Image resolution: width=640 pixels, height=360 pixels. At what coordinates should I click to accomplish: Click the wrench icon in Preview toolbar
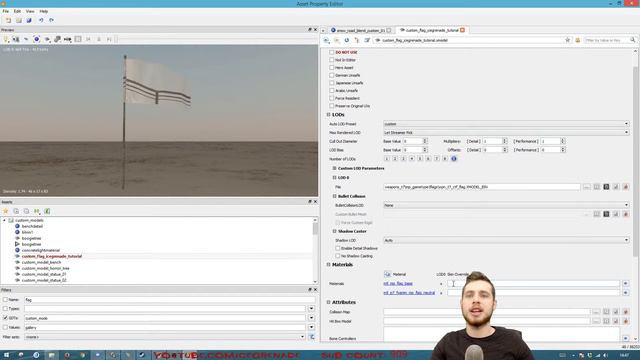click(x=57, y=39)
